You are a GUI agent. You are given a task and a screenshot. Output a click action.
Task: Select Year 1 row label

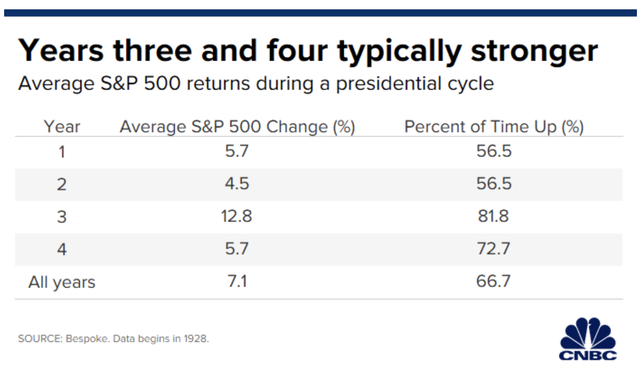coord(62,152)
